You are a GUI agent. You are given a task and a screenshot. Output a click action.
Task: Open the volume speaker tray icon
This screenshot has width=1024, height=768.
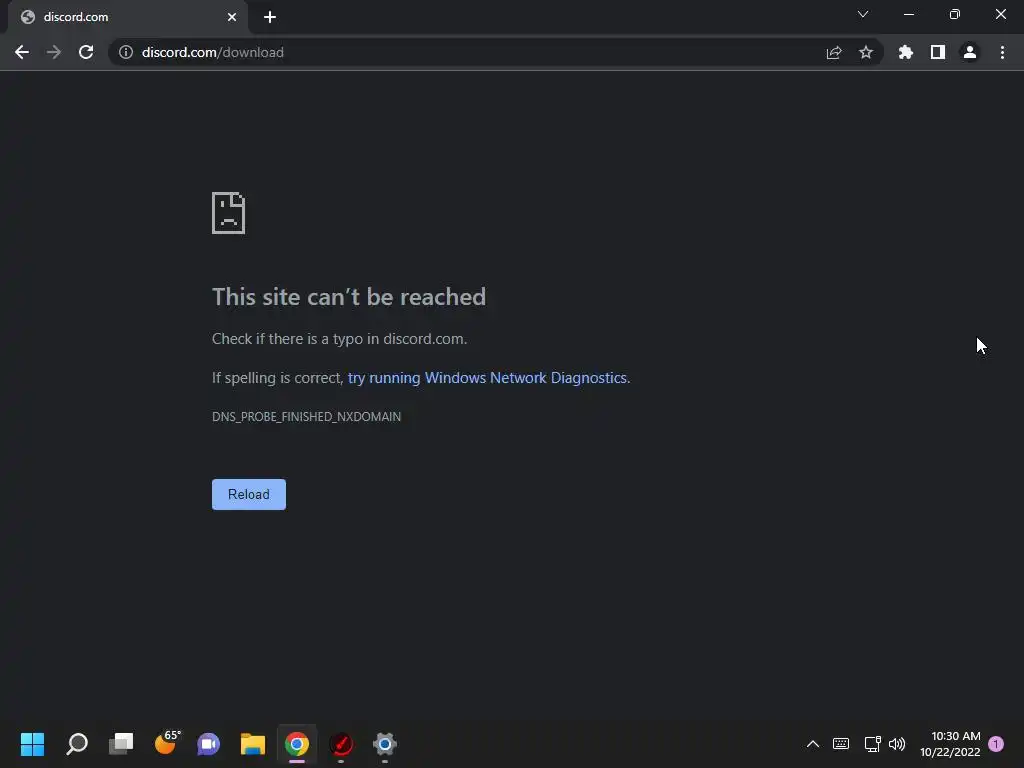897,744
